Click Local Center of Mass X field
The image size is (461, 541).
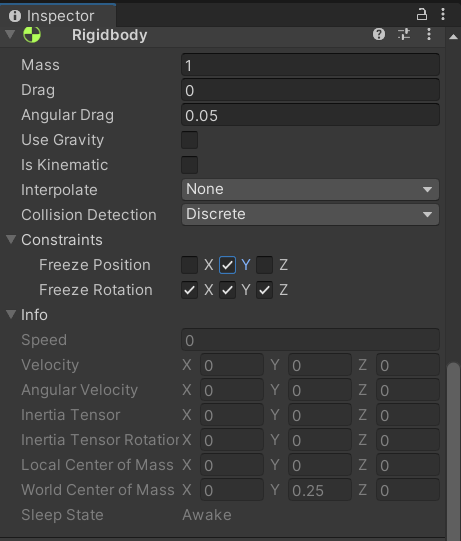(232, 465)
